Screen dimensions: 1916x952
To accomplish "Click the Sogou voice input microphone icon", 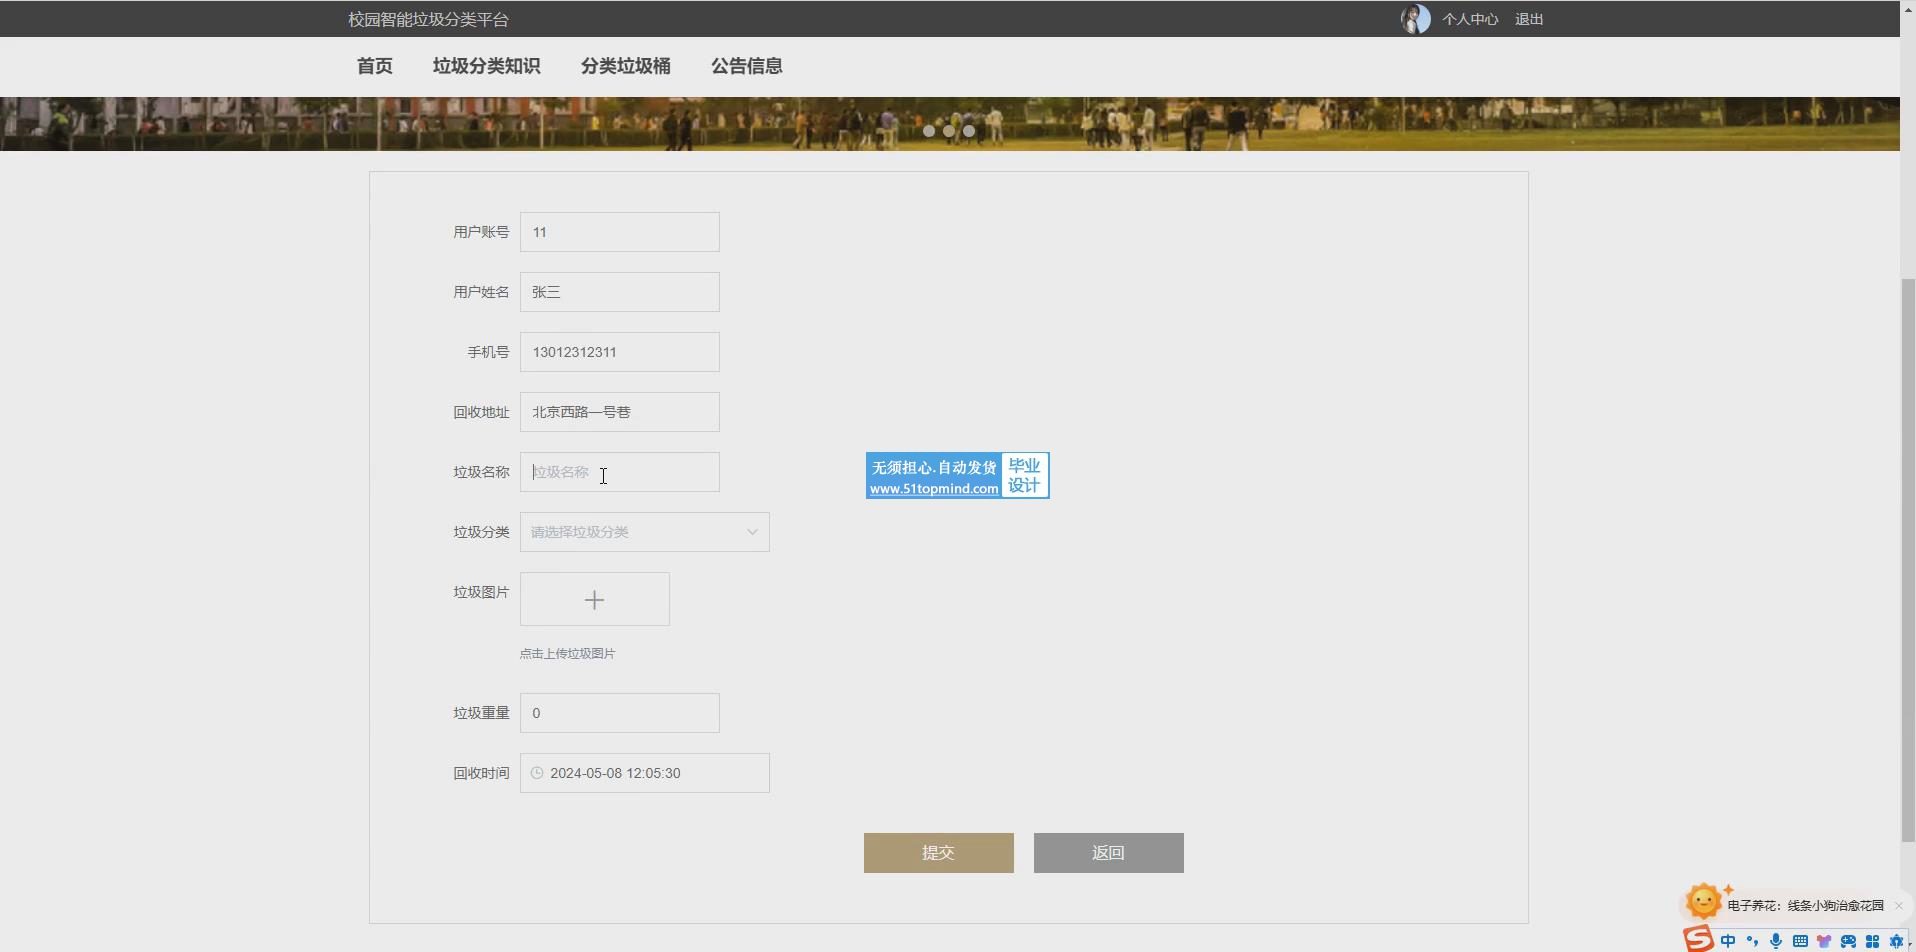I will (1776, 941).
